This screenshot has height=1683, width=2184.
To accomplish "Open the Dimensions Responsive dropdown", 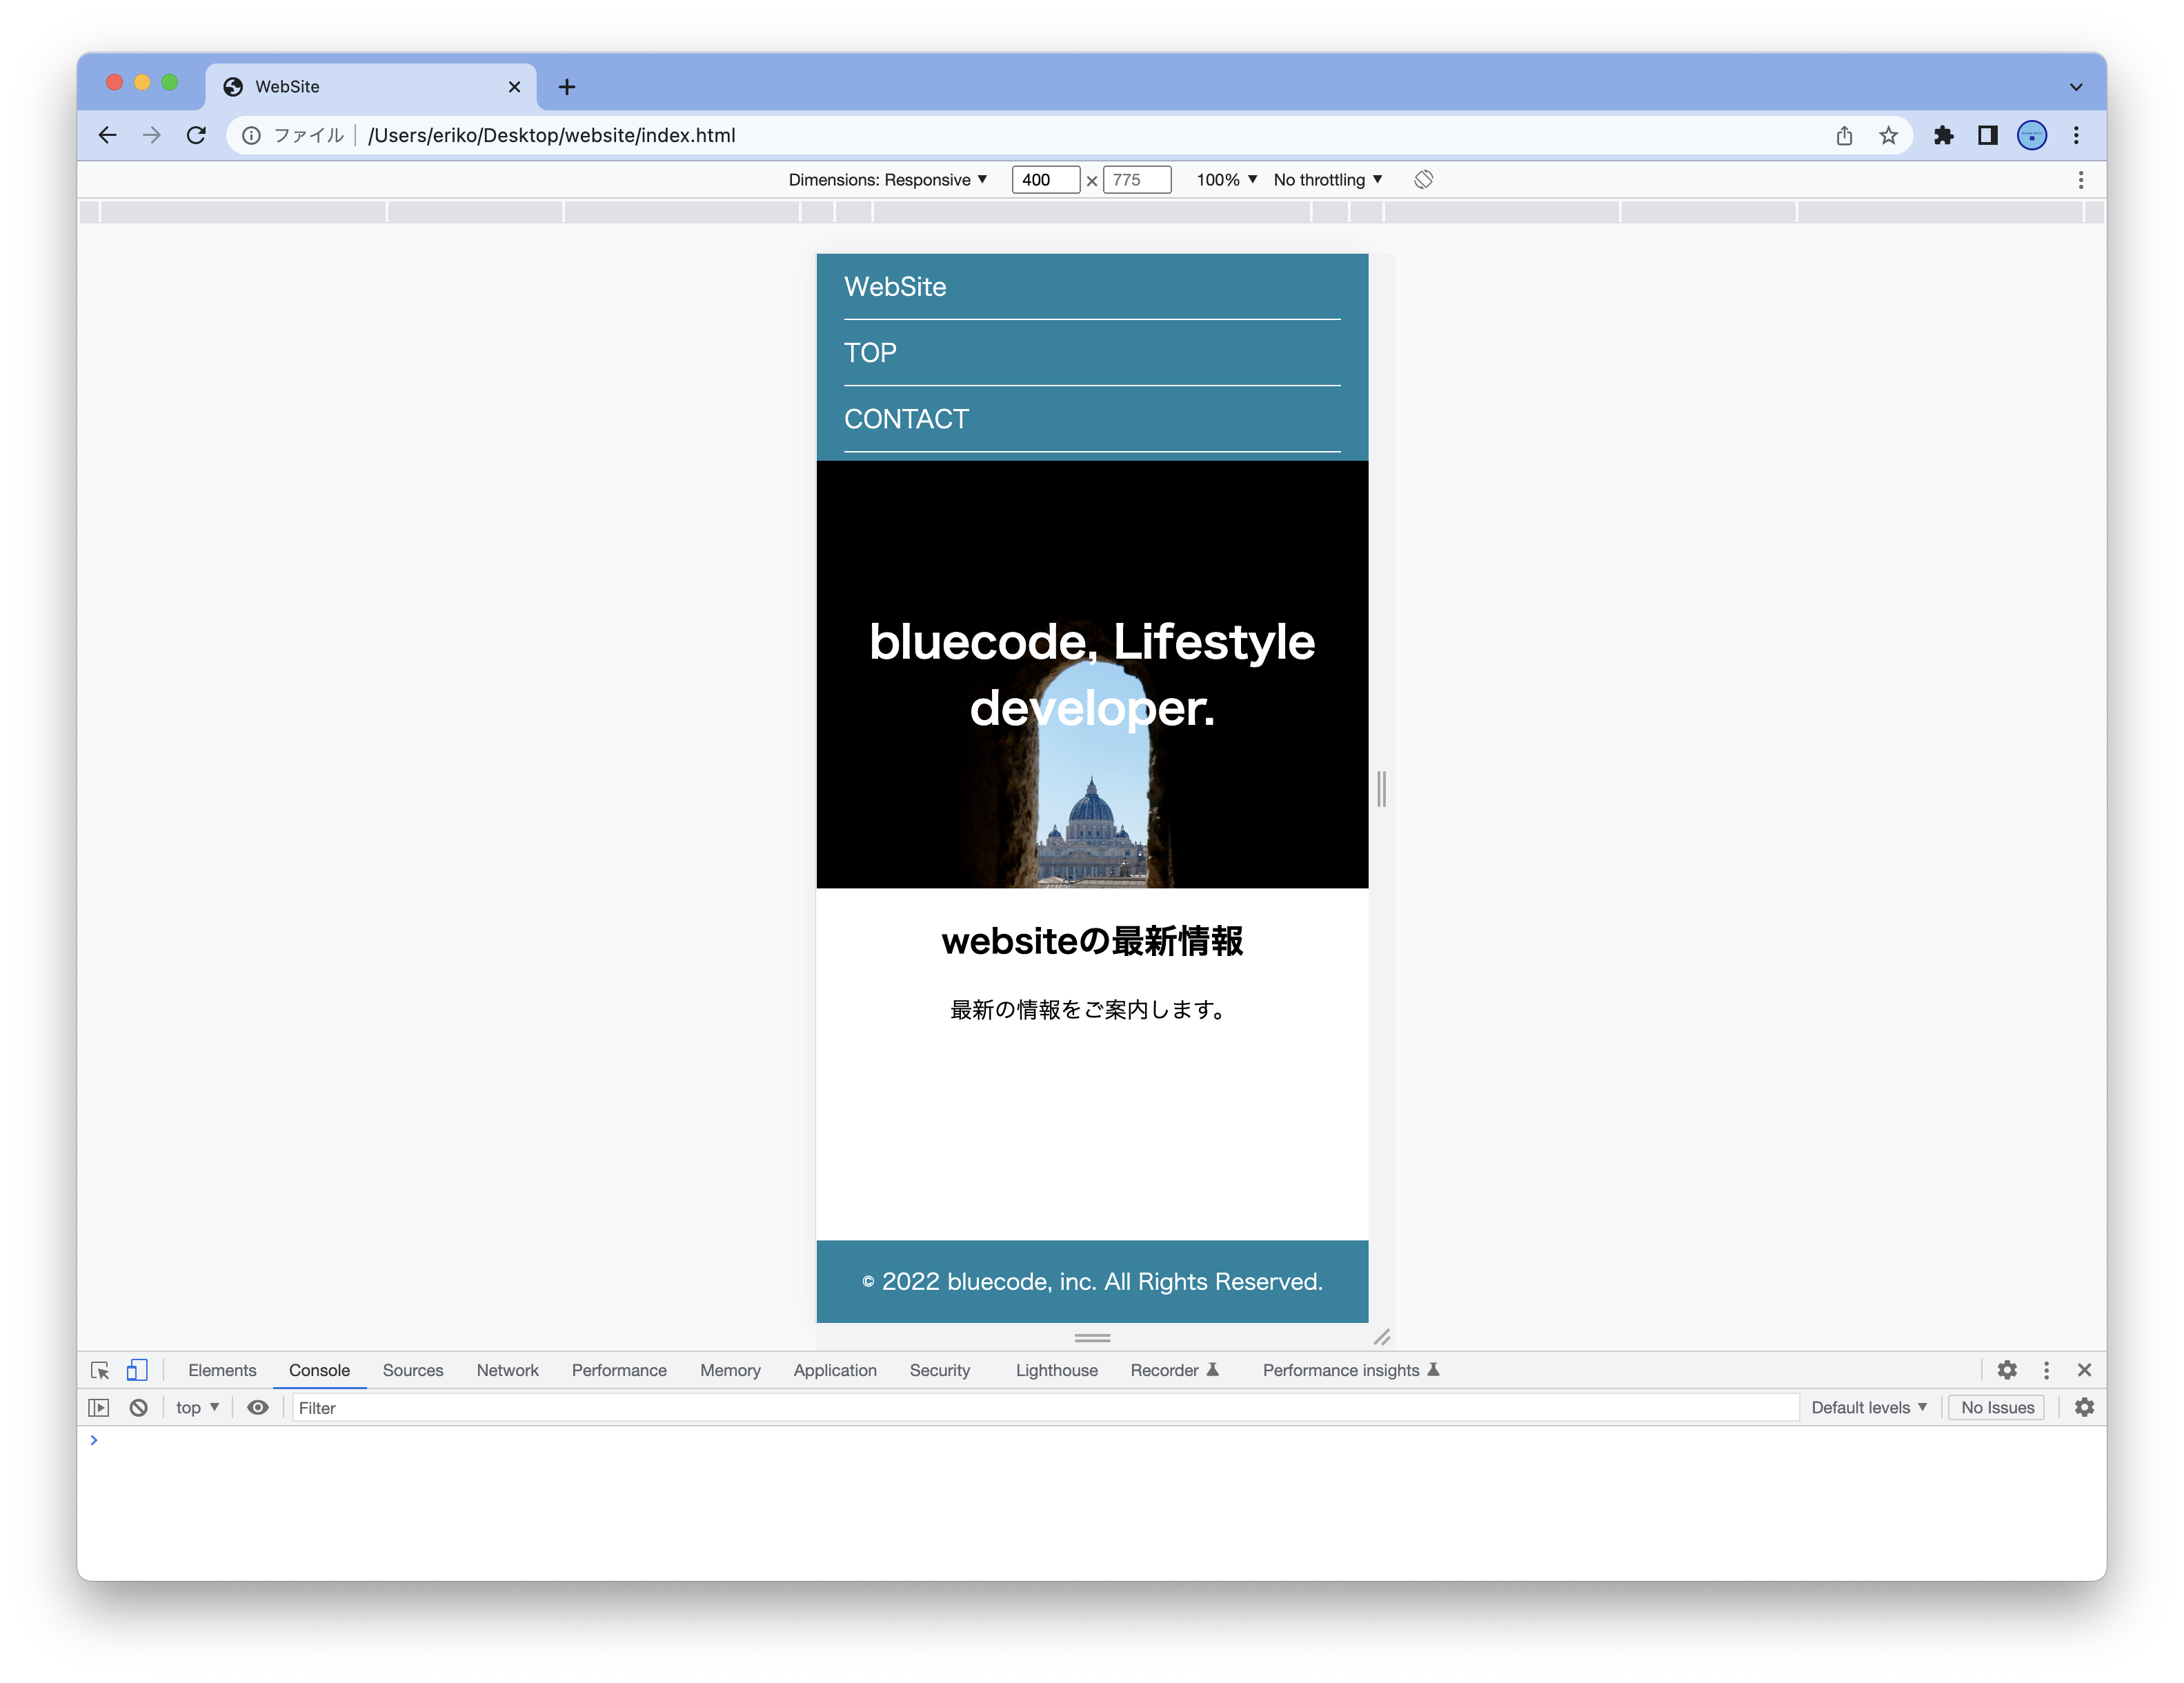I will click(887, 179).
